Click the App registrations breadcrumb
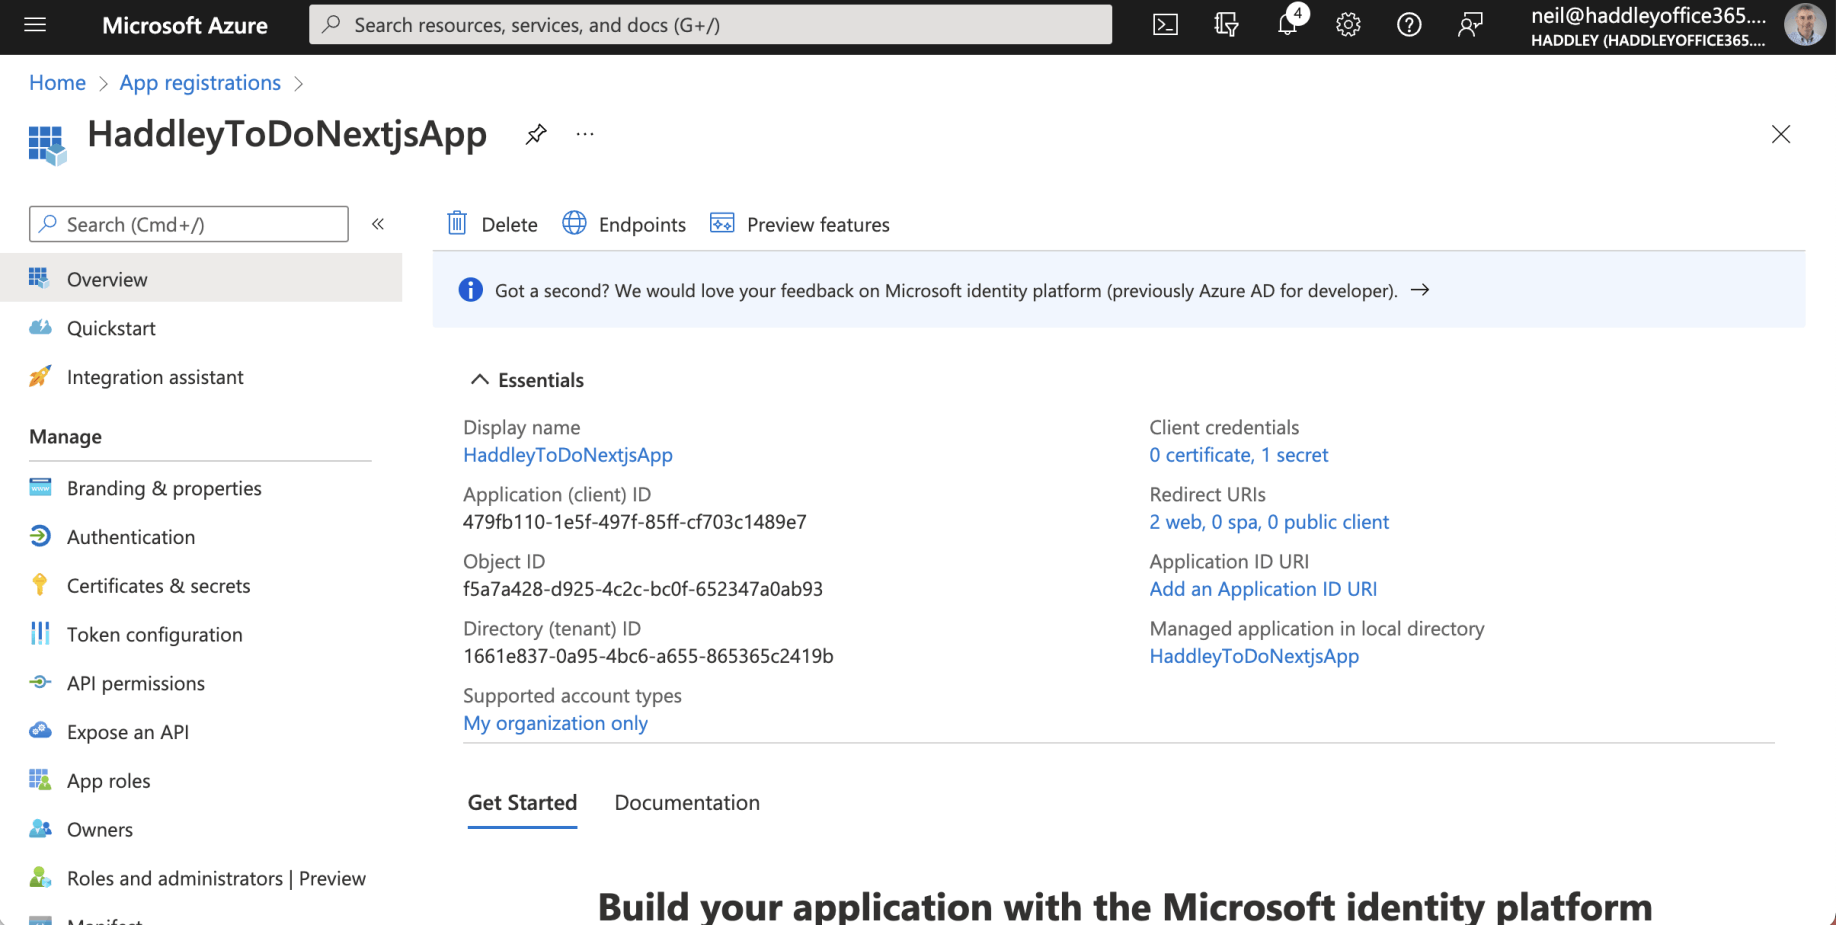 pyautogui.click(x=200, y=83)
